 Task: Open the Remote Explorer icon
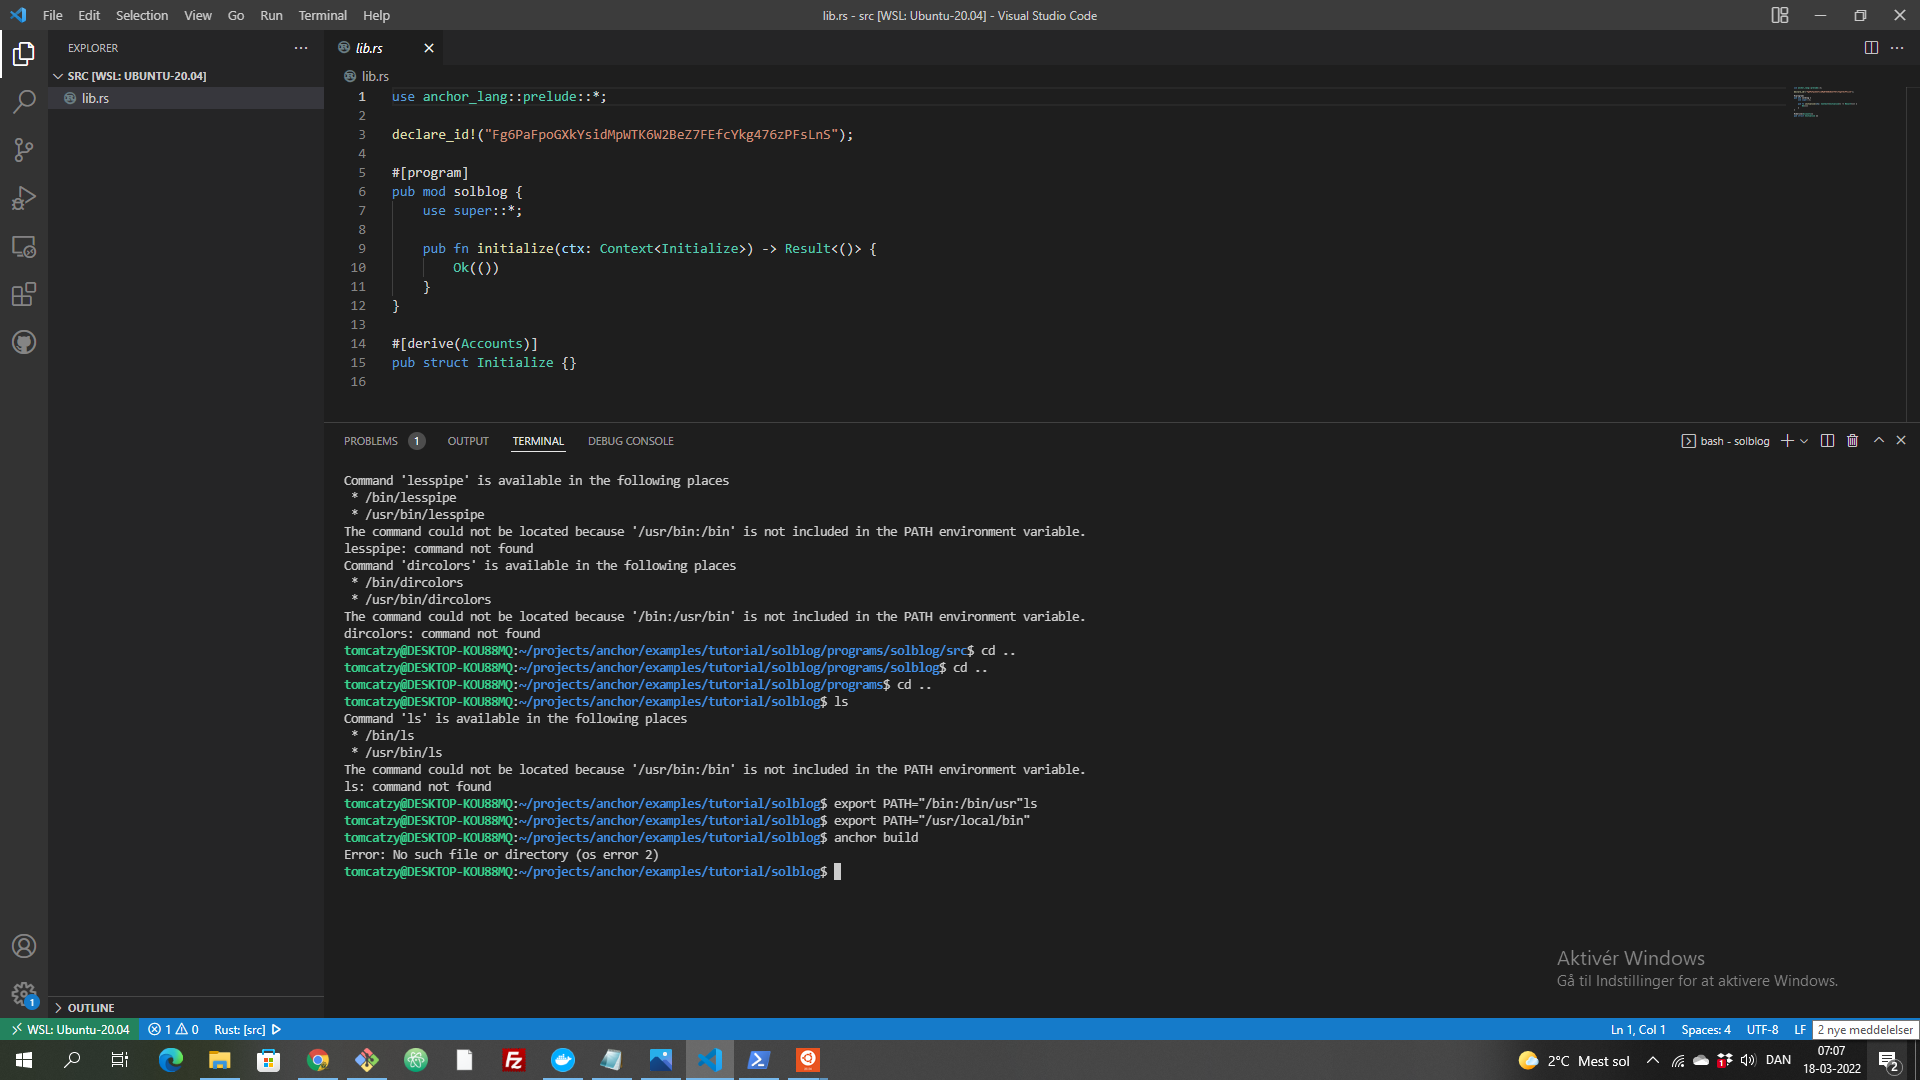24,246
